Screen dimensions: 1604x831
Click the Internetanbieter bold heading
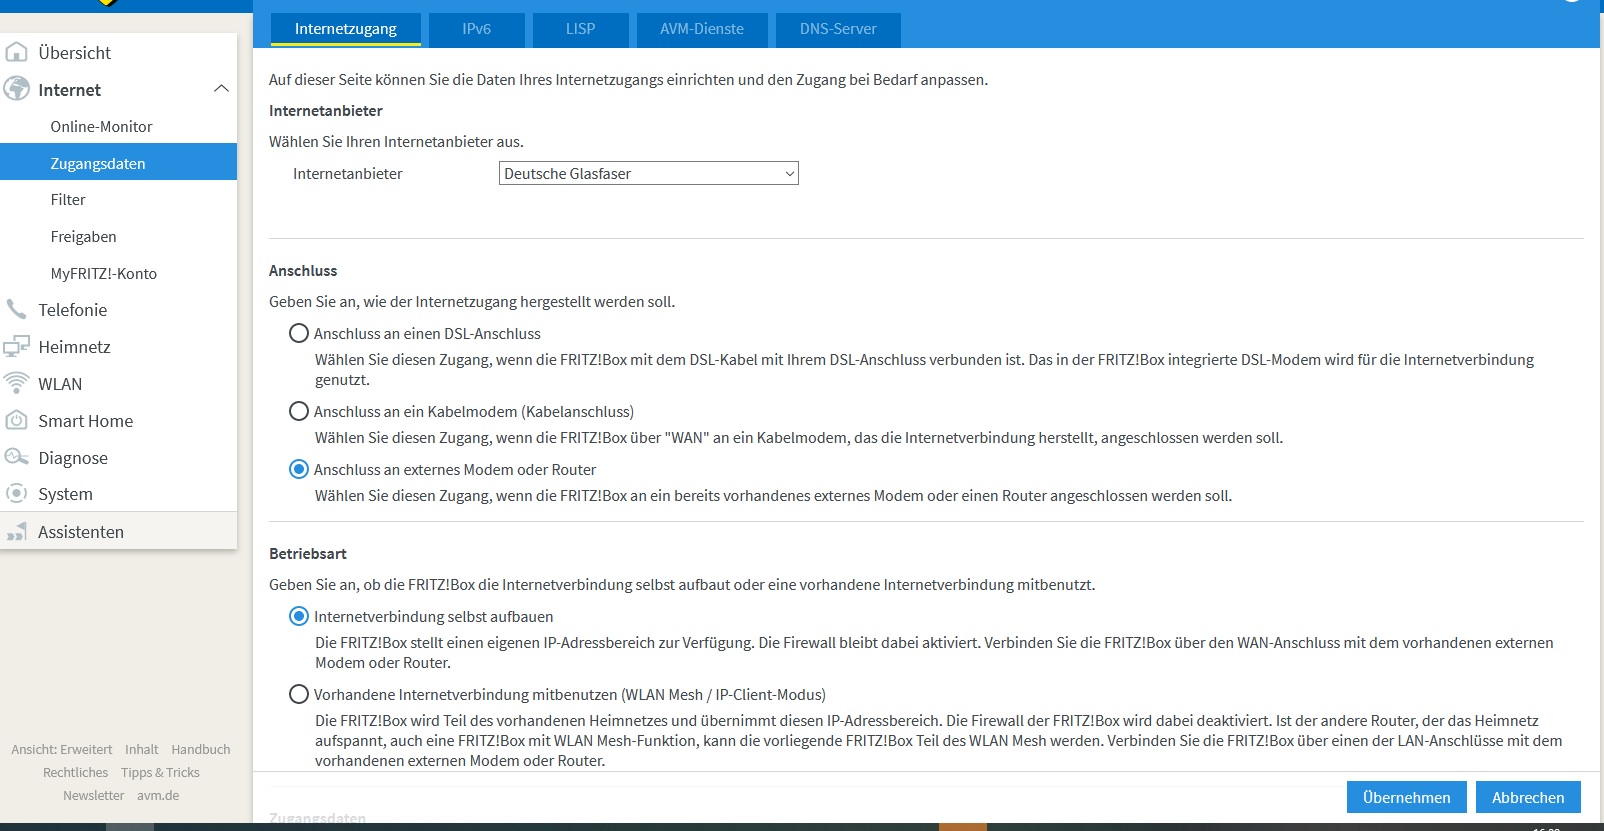coord(326,110)
